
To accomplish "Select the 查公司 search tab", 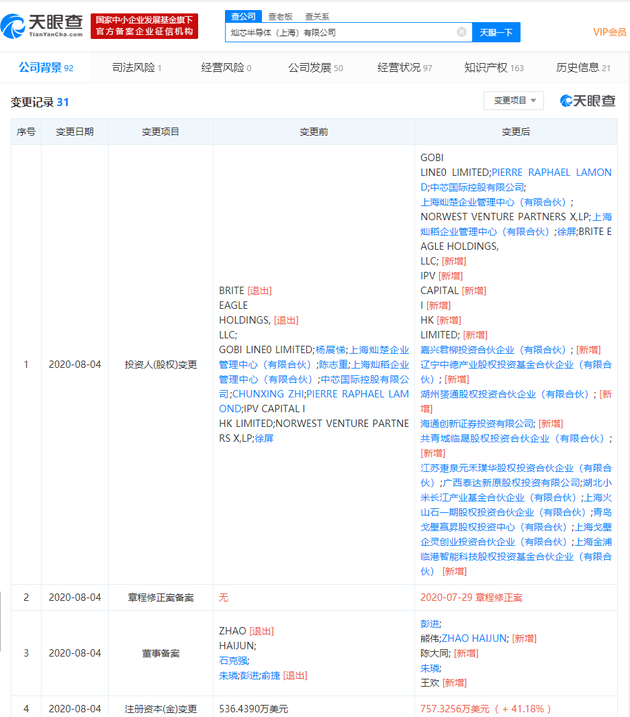I will click(x=243, y=16).
